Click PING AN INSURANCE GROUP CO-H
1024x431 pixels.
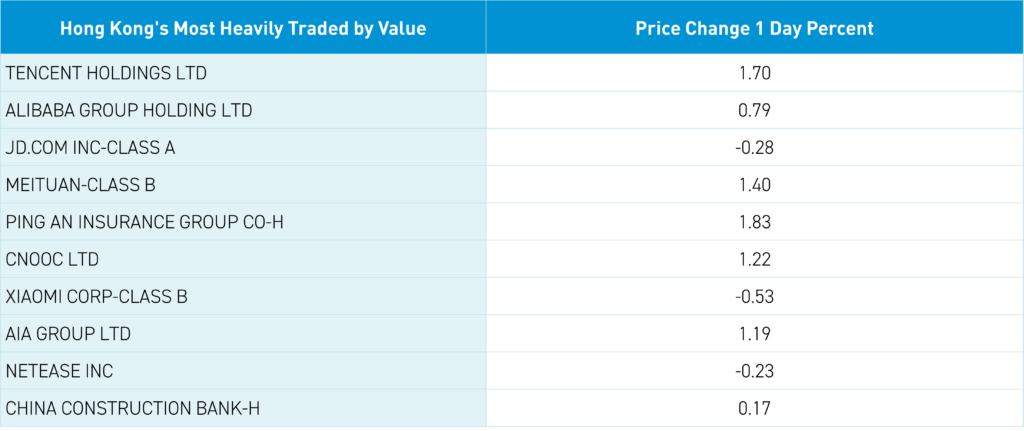(x=144, y=221)
